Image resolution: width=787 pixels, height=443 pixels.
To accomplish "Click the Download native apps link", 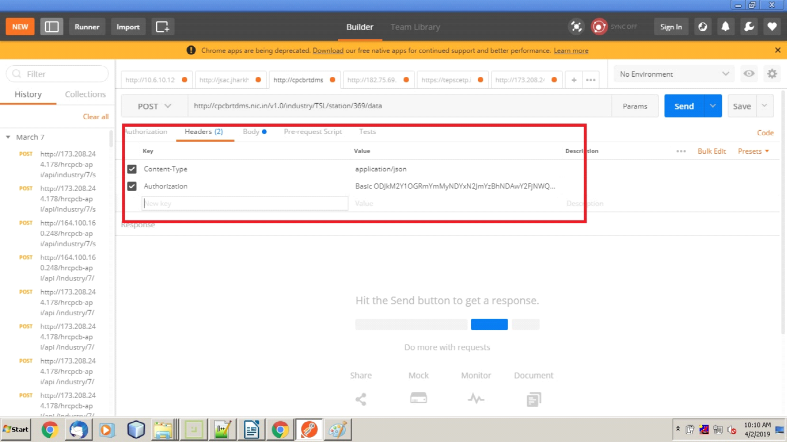I will [x=328, y=51].
